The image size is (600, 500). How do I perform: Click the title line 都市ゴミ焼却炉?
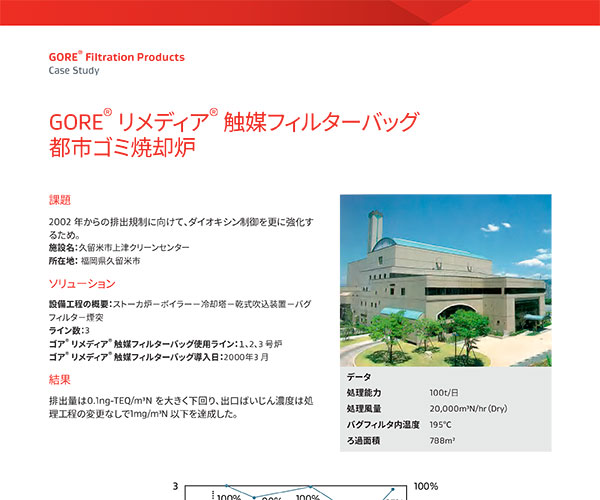pyautogui.click(x=122, y=147)
